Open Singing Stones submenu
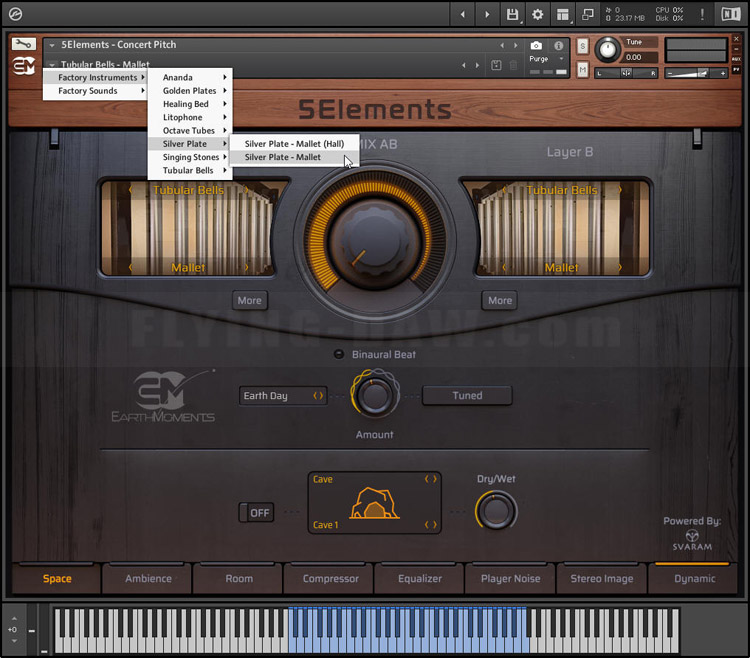The width and height of the screenshot is (750, 658). pyautogui.click(x=190, y=157)
